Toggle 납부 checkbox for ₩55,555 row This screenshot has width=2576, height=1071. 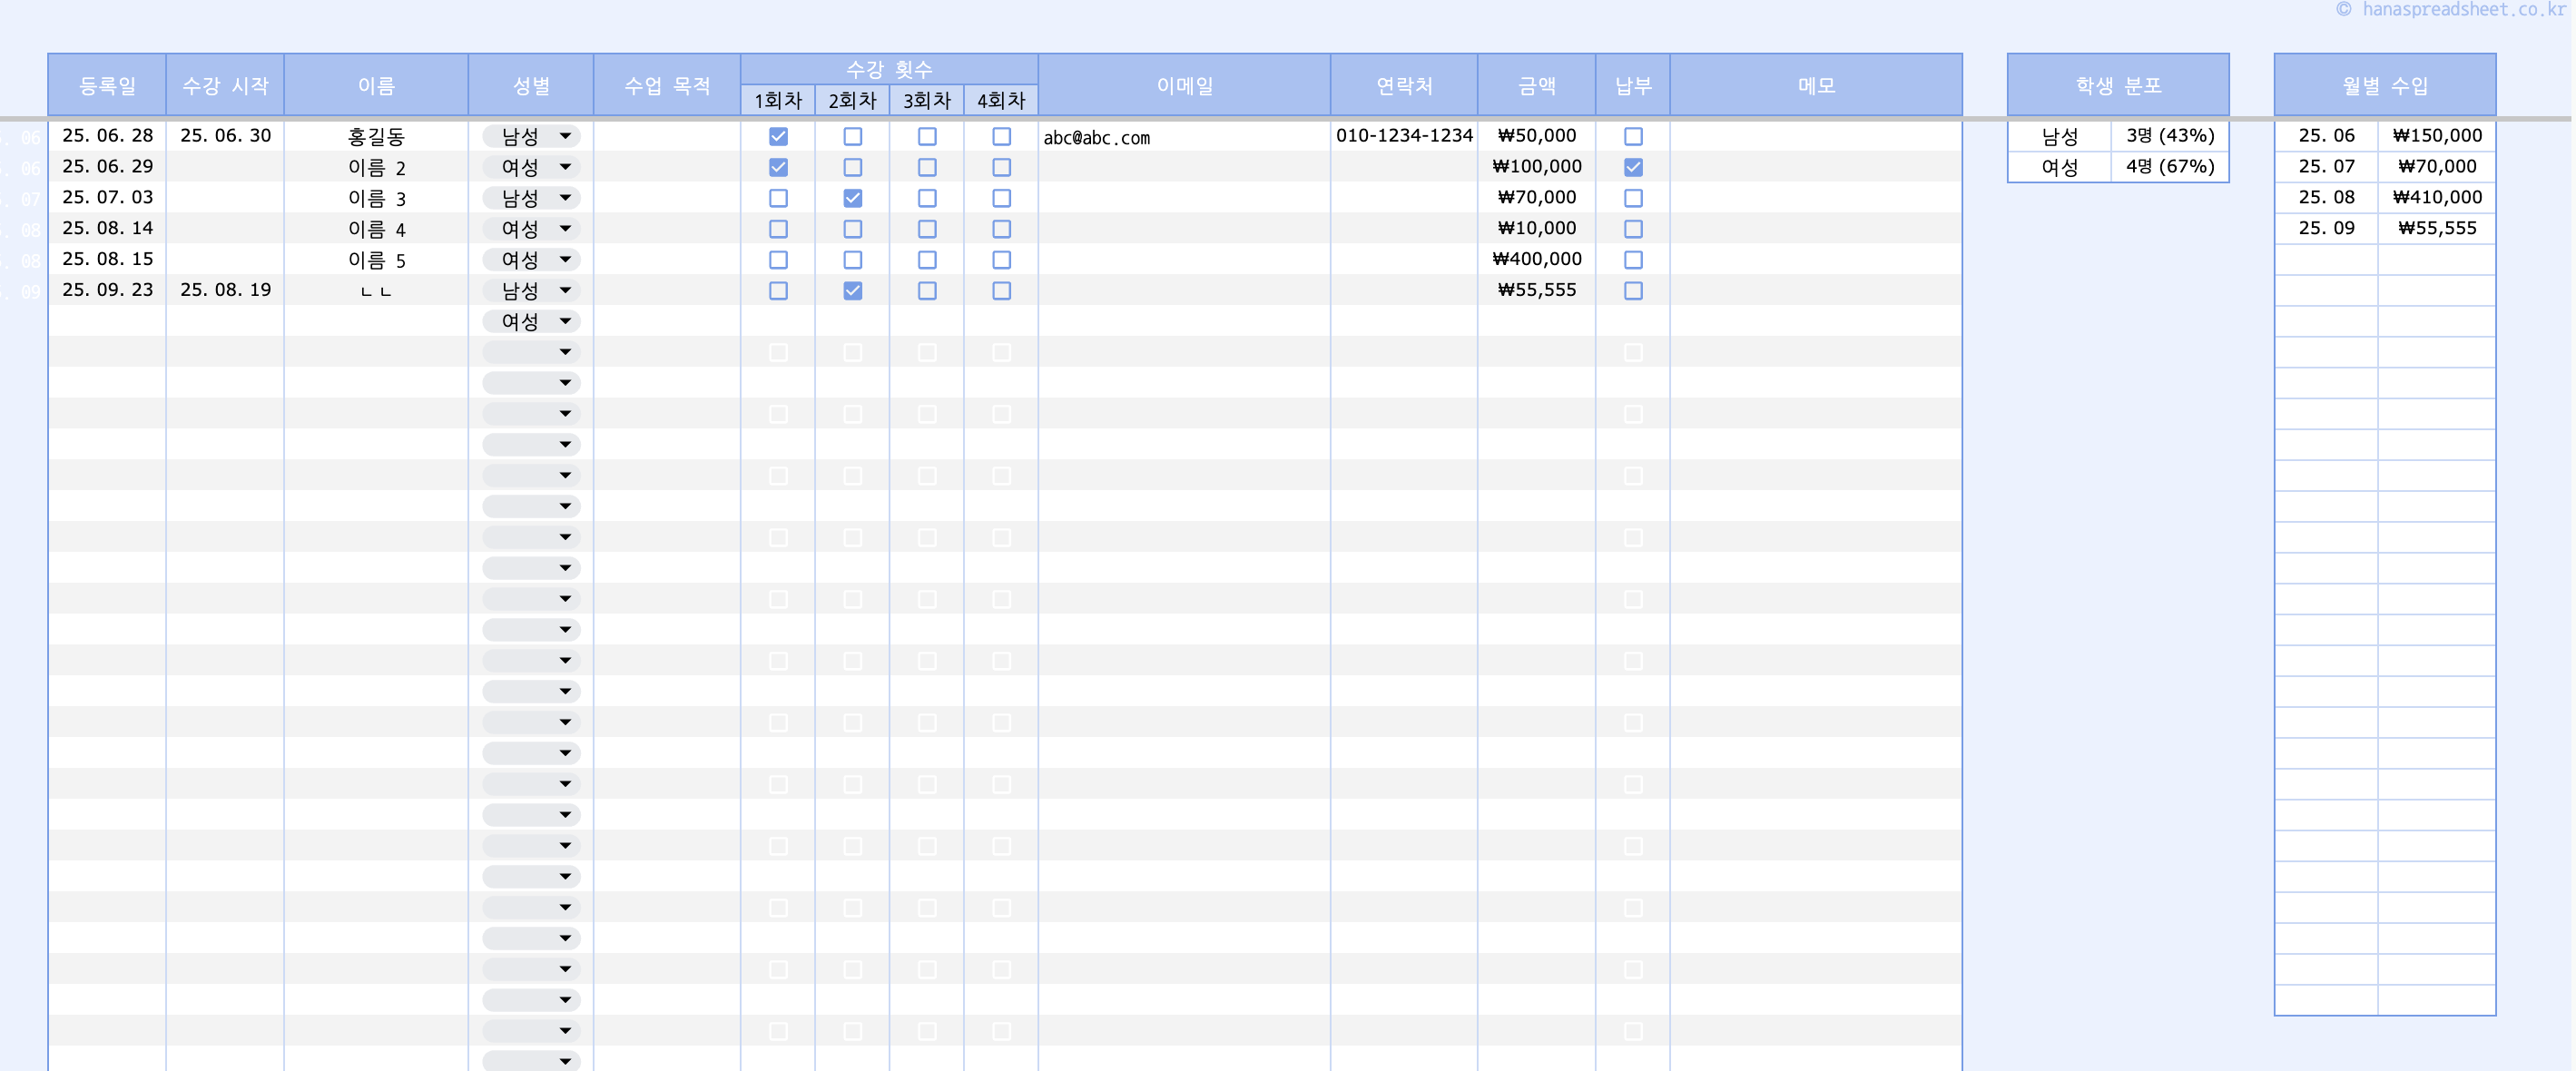click(1633, 291)
